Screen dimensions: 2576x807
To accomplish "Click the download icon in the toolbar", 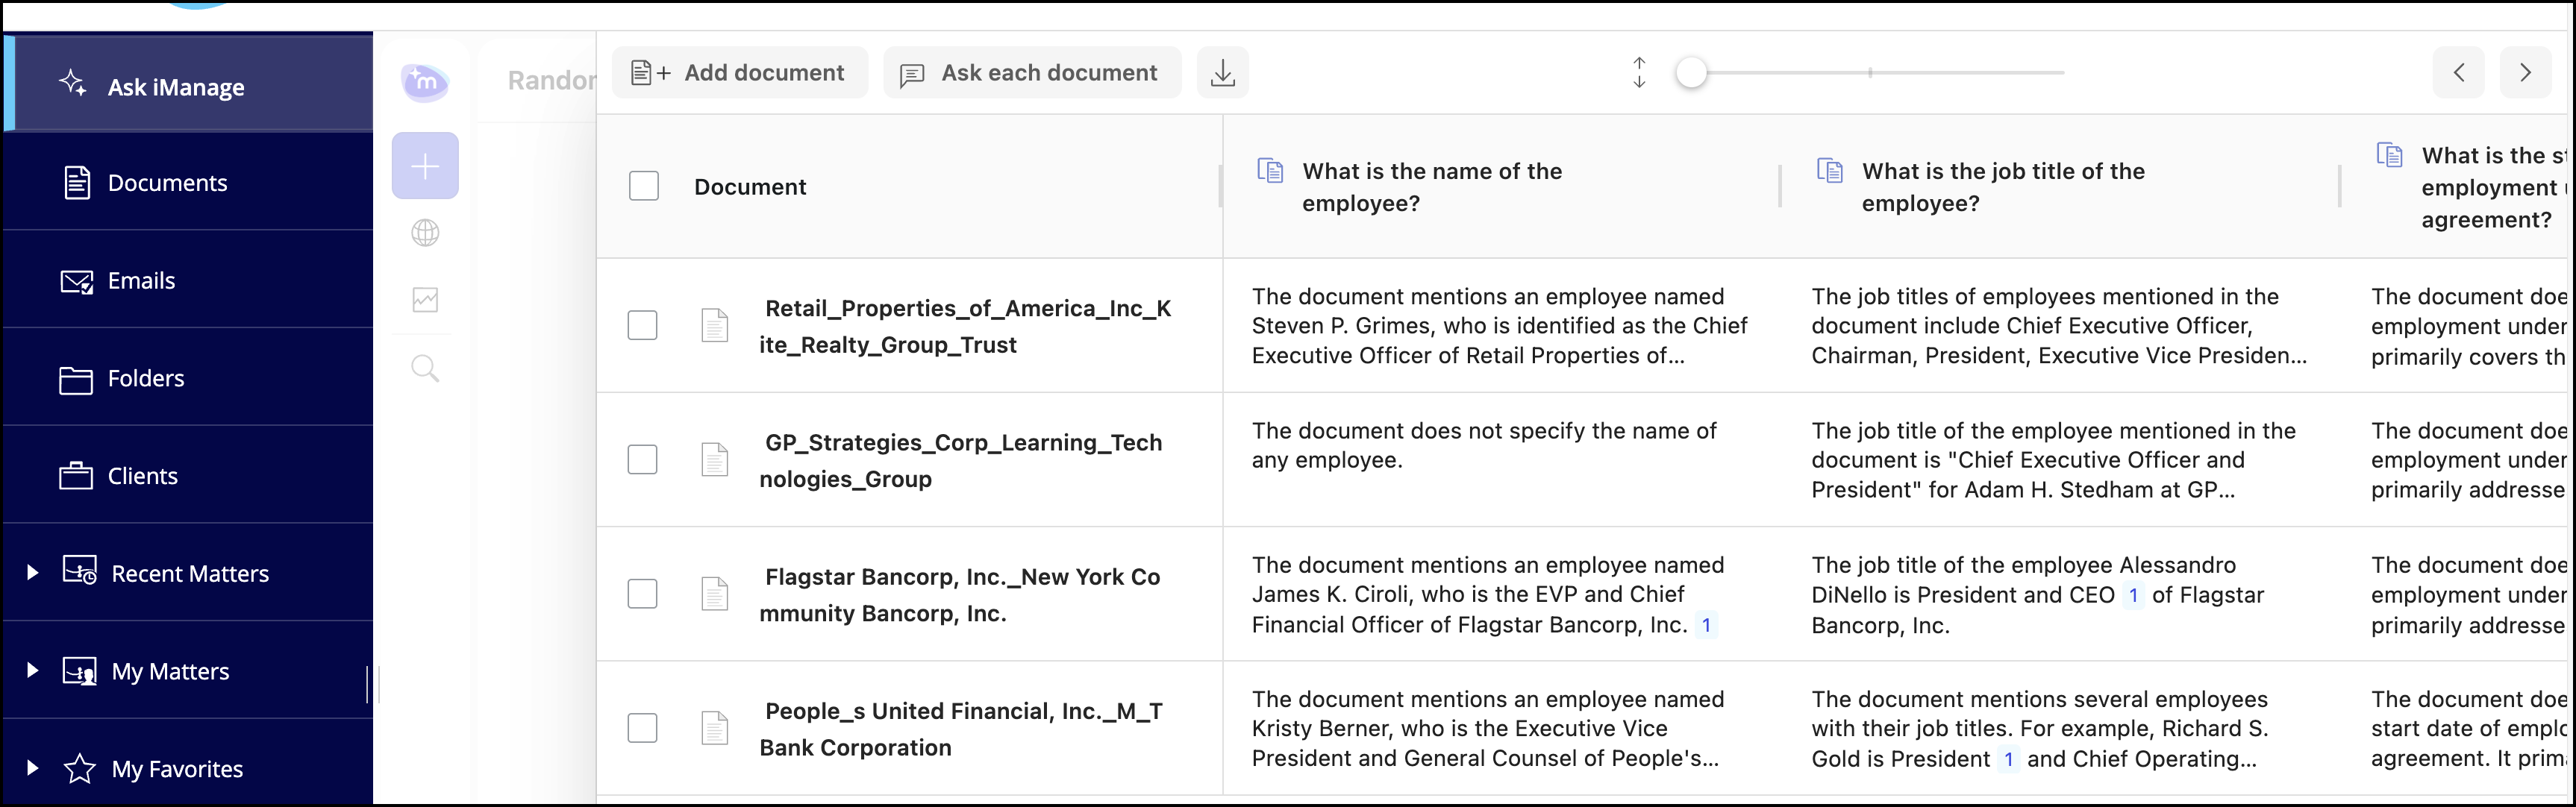I will pyautogui.click(x=1222, y=73).
